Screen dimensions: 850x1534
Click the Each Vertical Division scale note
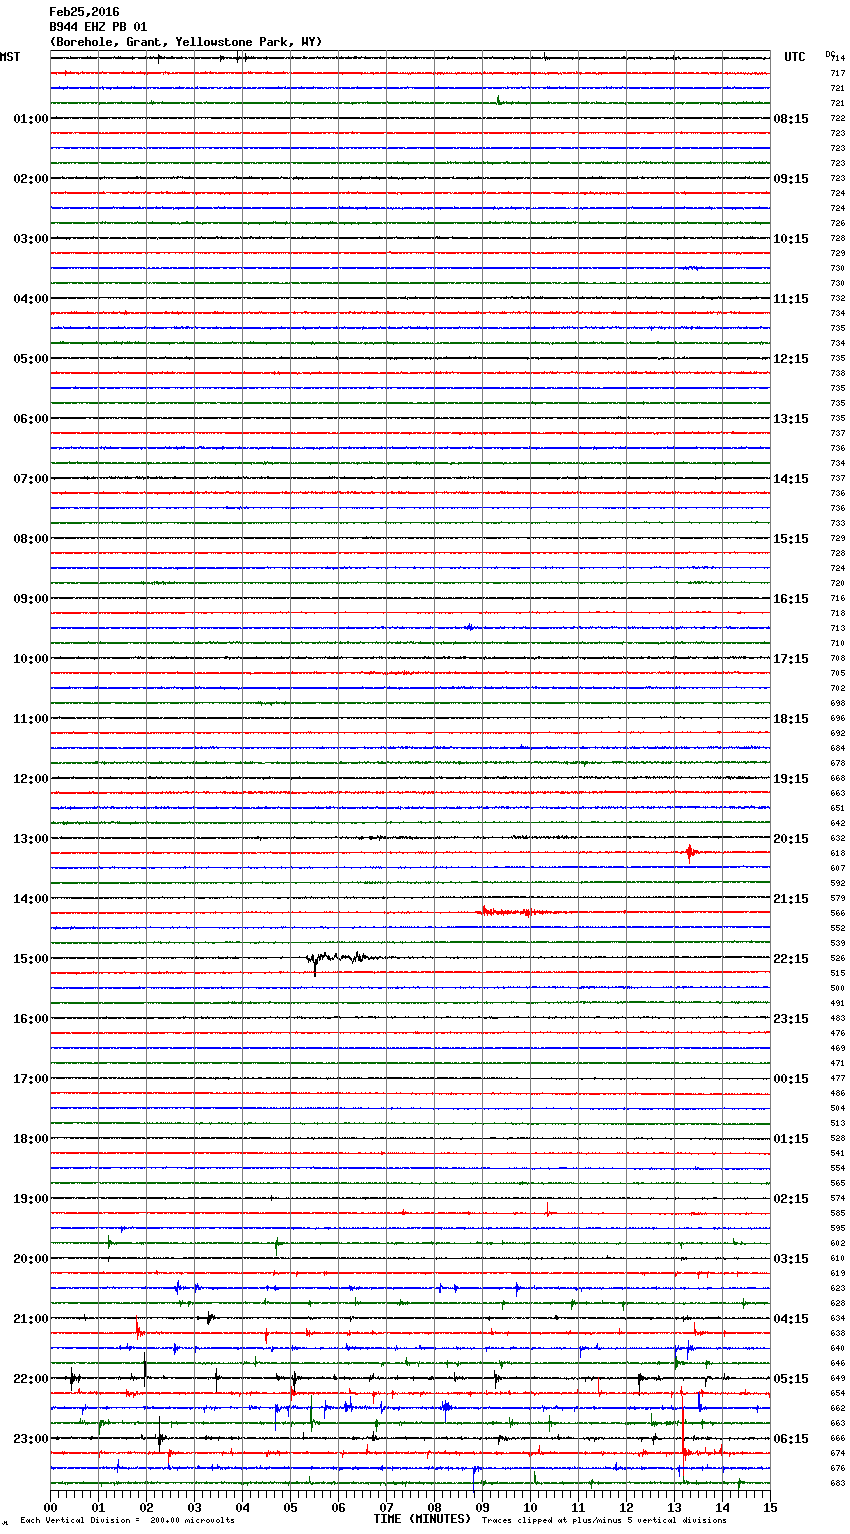(x=127, y=1520)
